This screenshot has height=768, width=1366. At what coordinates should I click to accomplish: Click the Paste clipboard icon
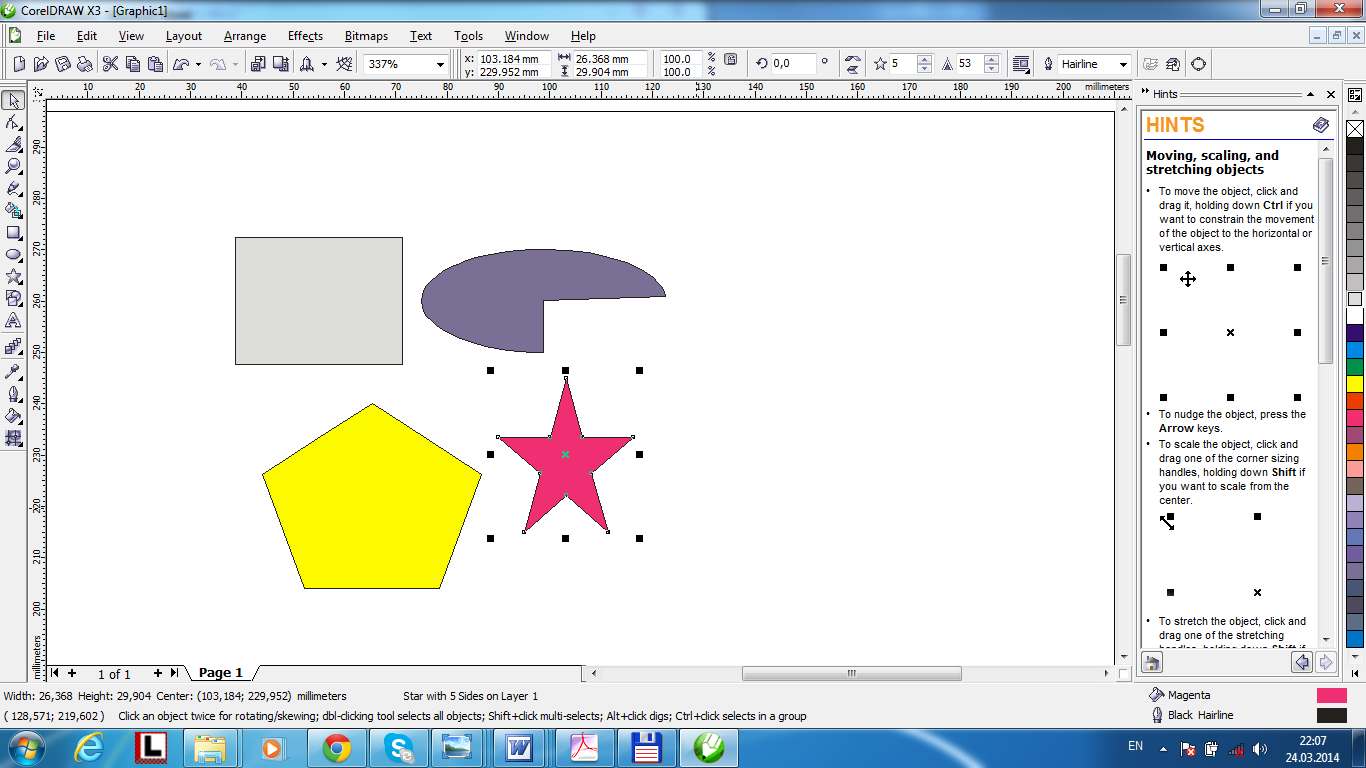tap(155, 64)
